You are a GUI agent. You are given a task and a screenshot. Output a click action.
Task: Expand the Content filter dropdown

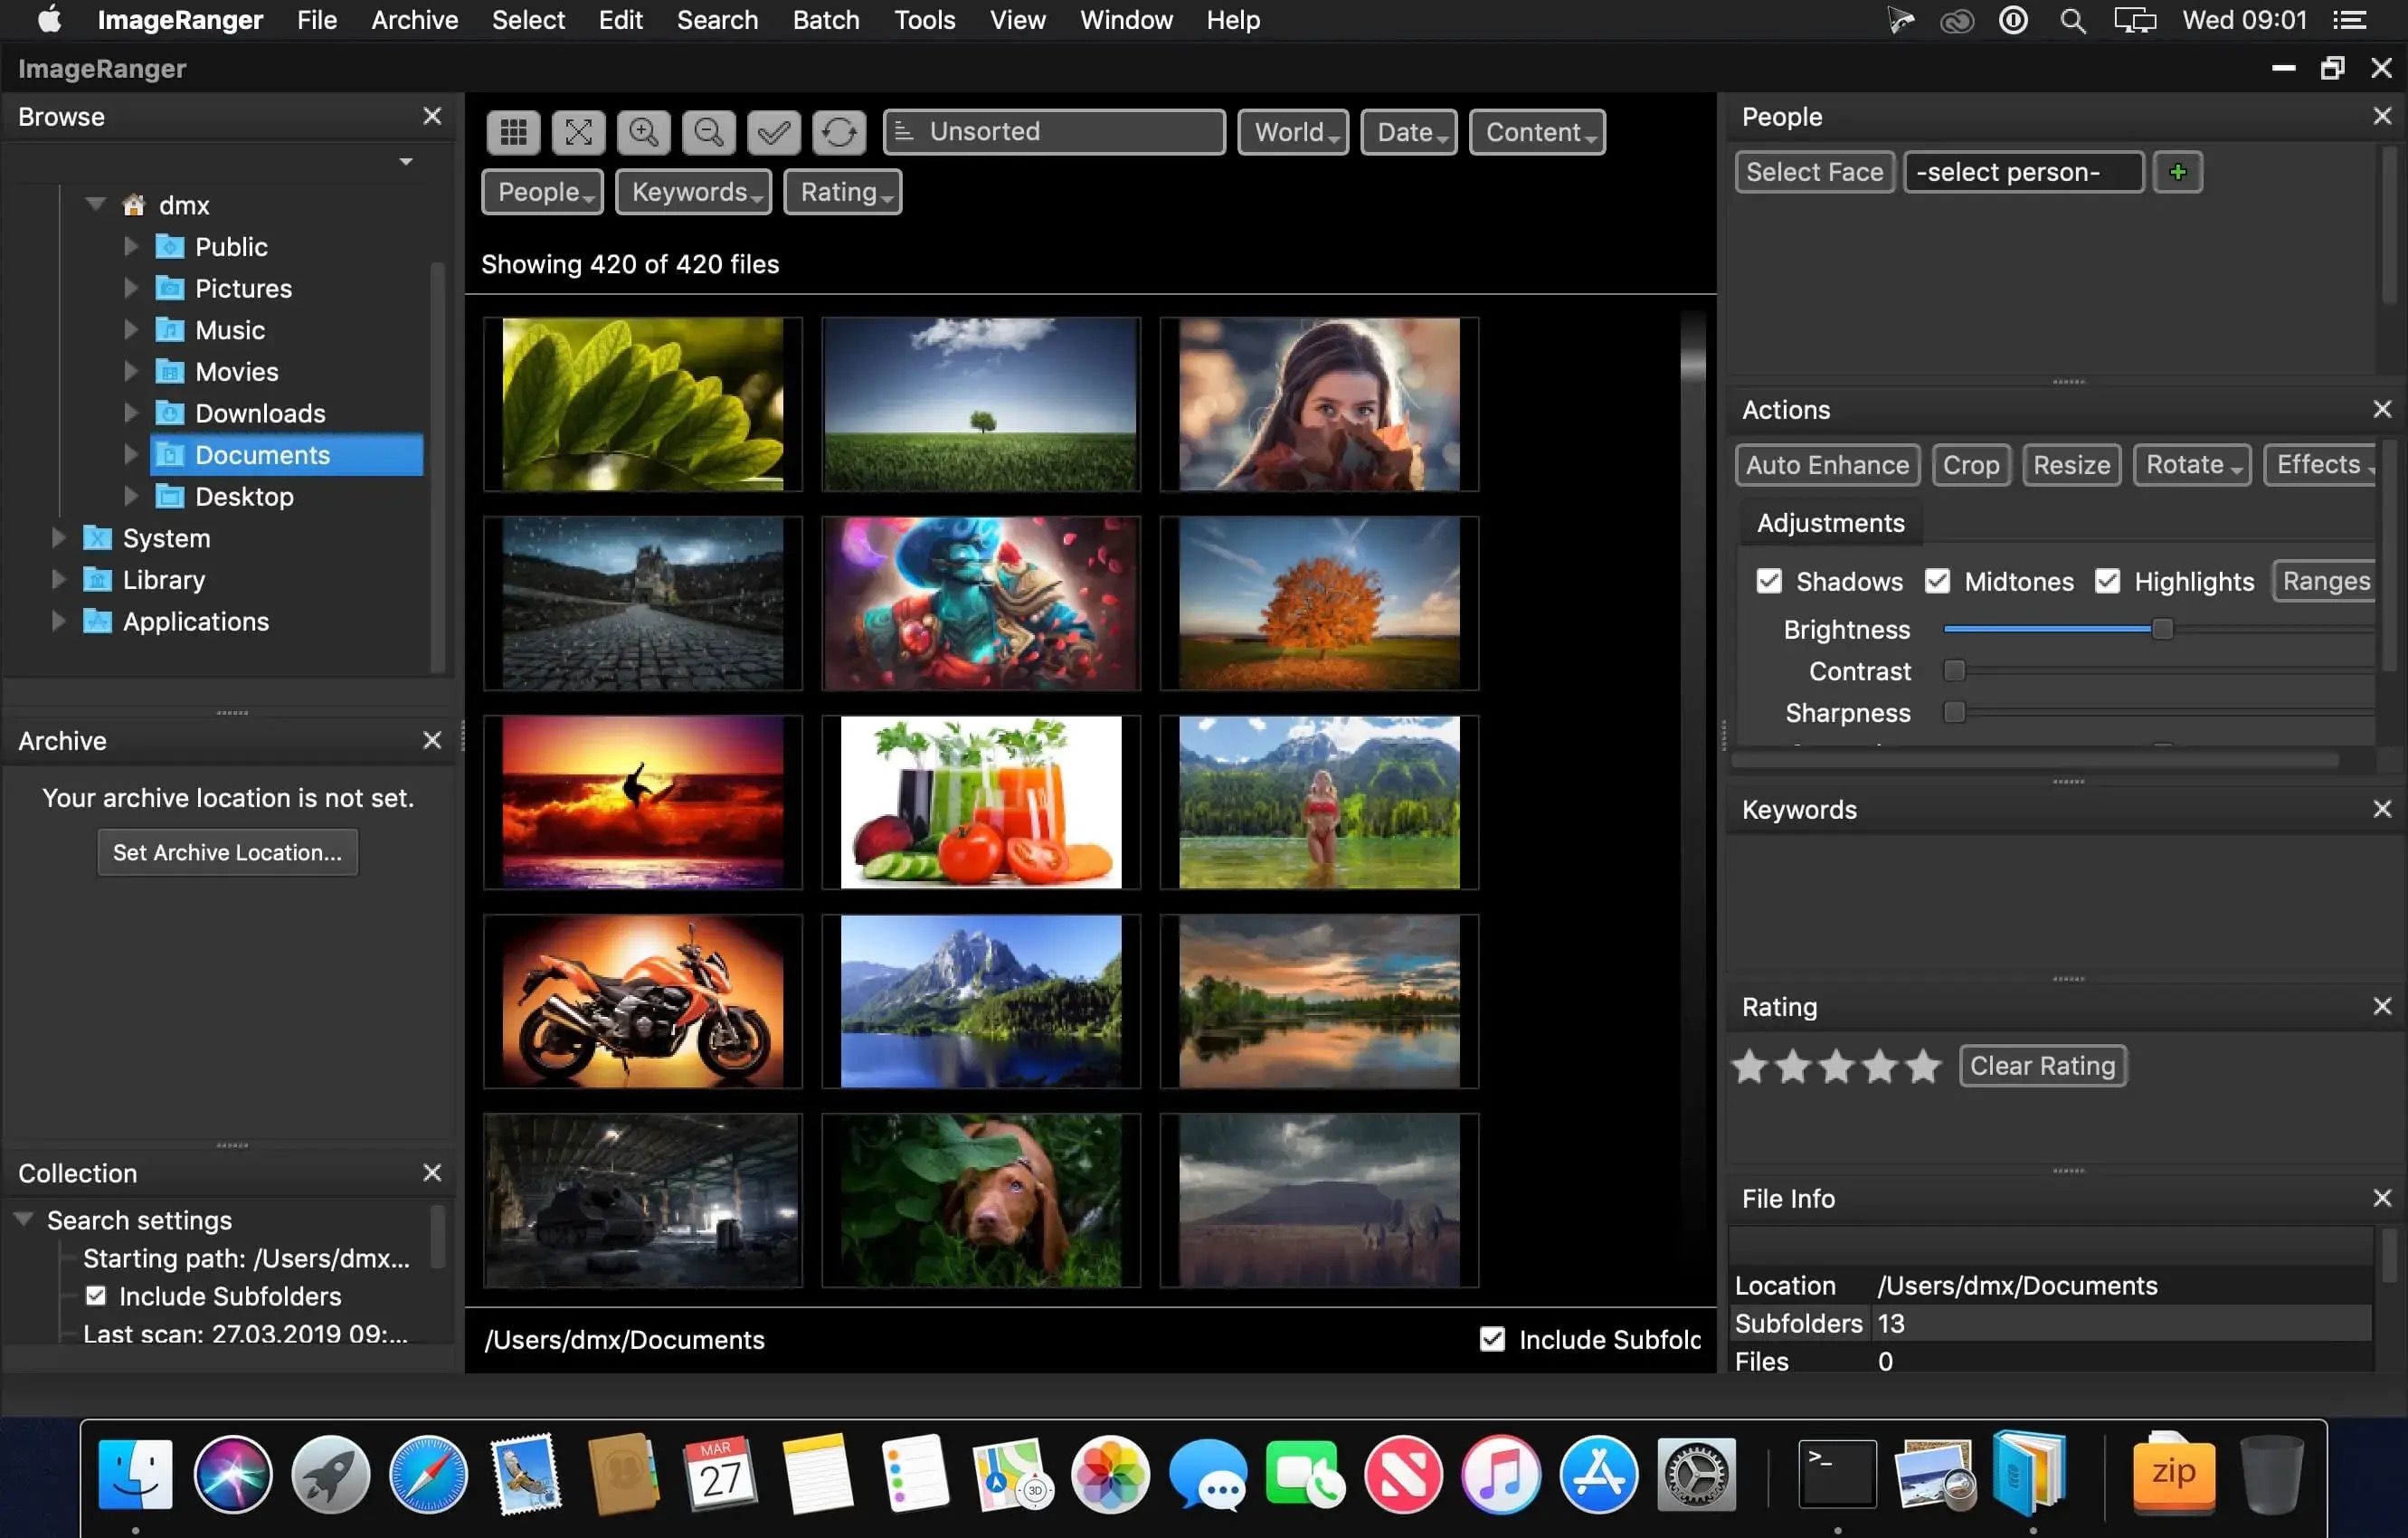point(1536,132)
